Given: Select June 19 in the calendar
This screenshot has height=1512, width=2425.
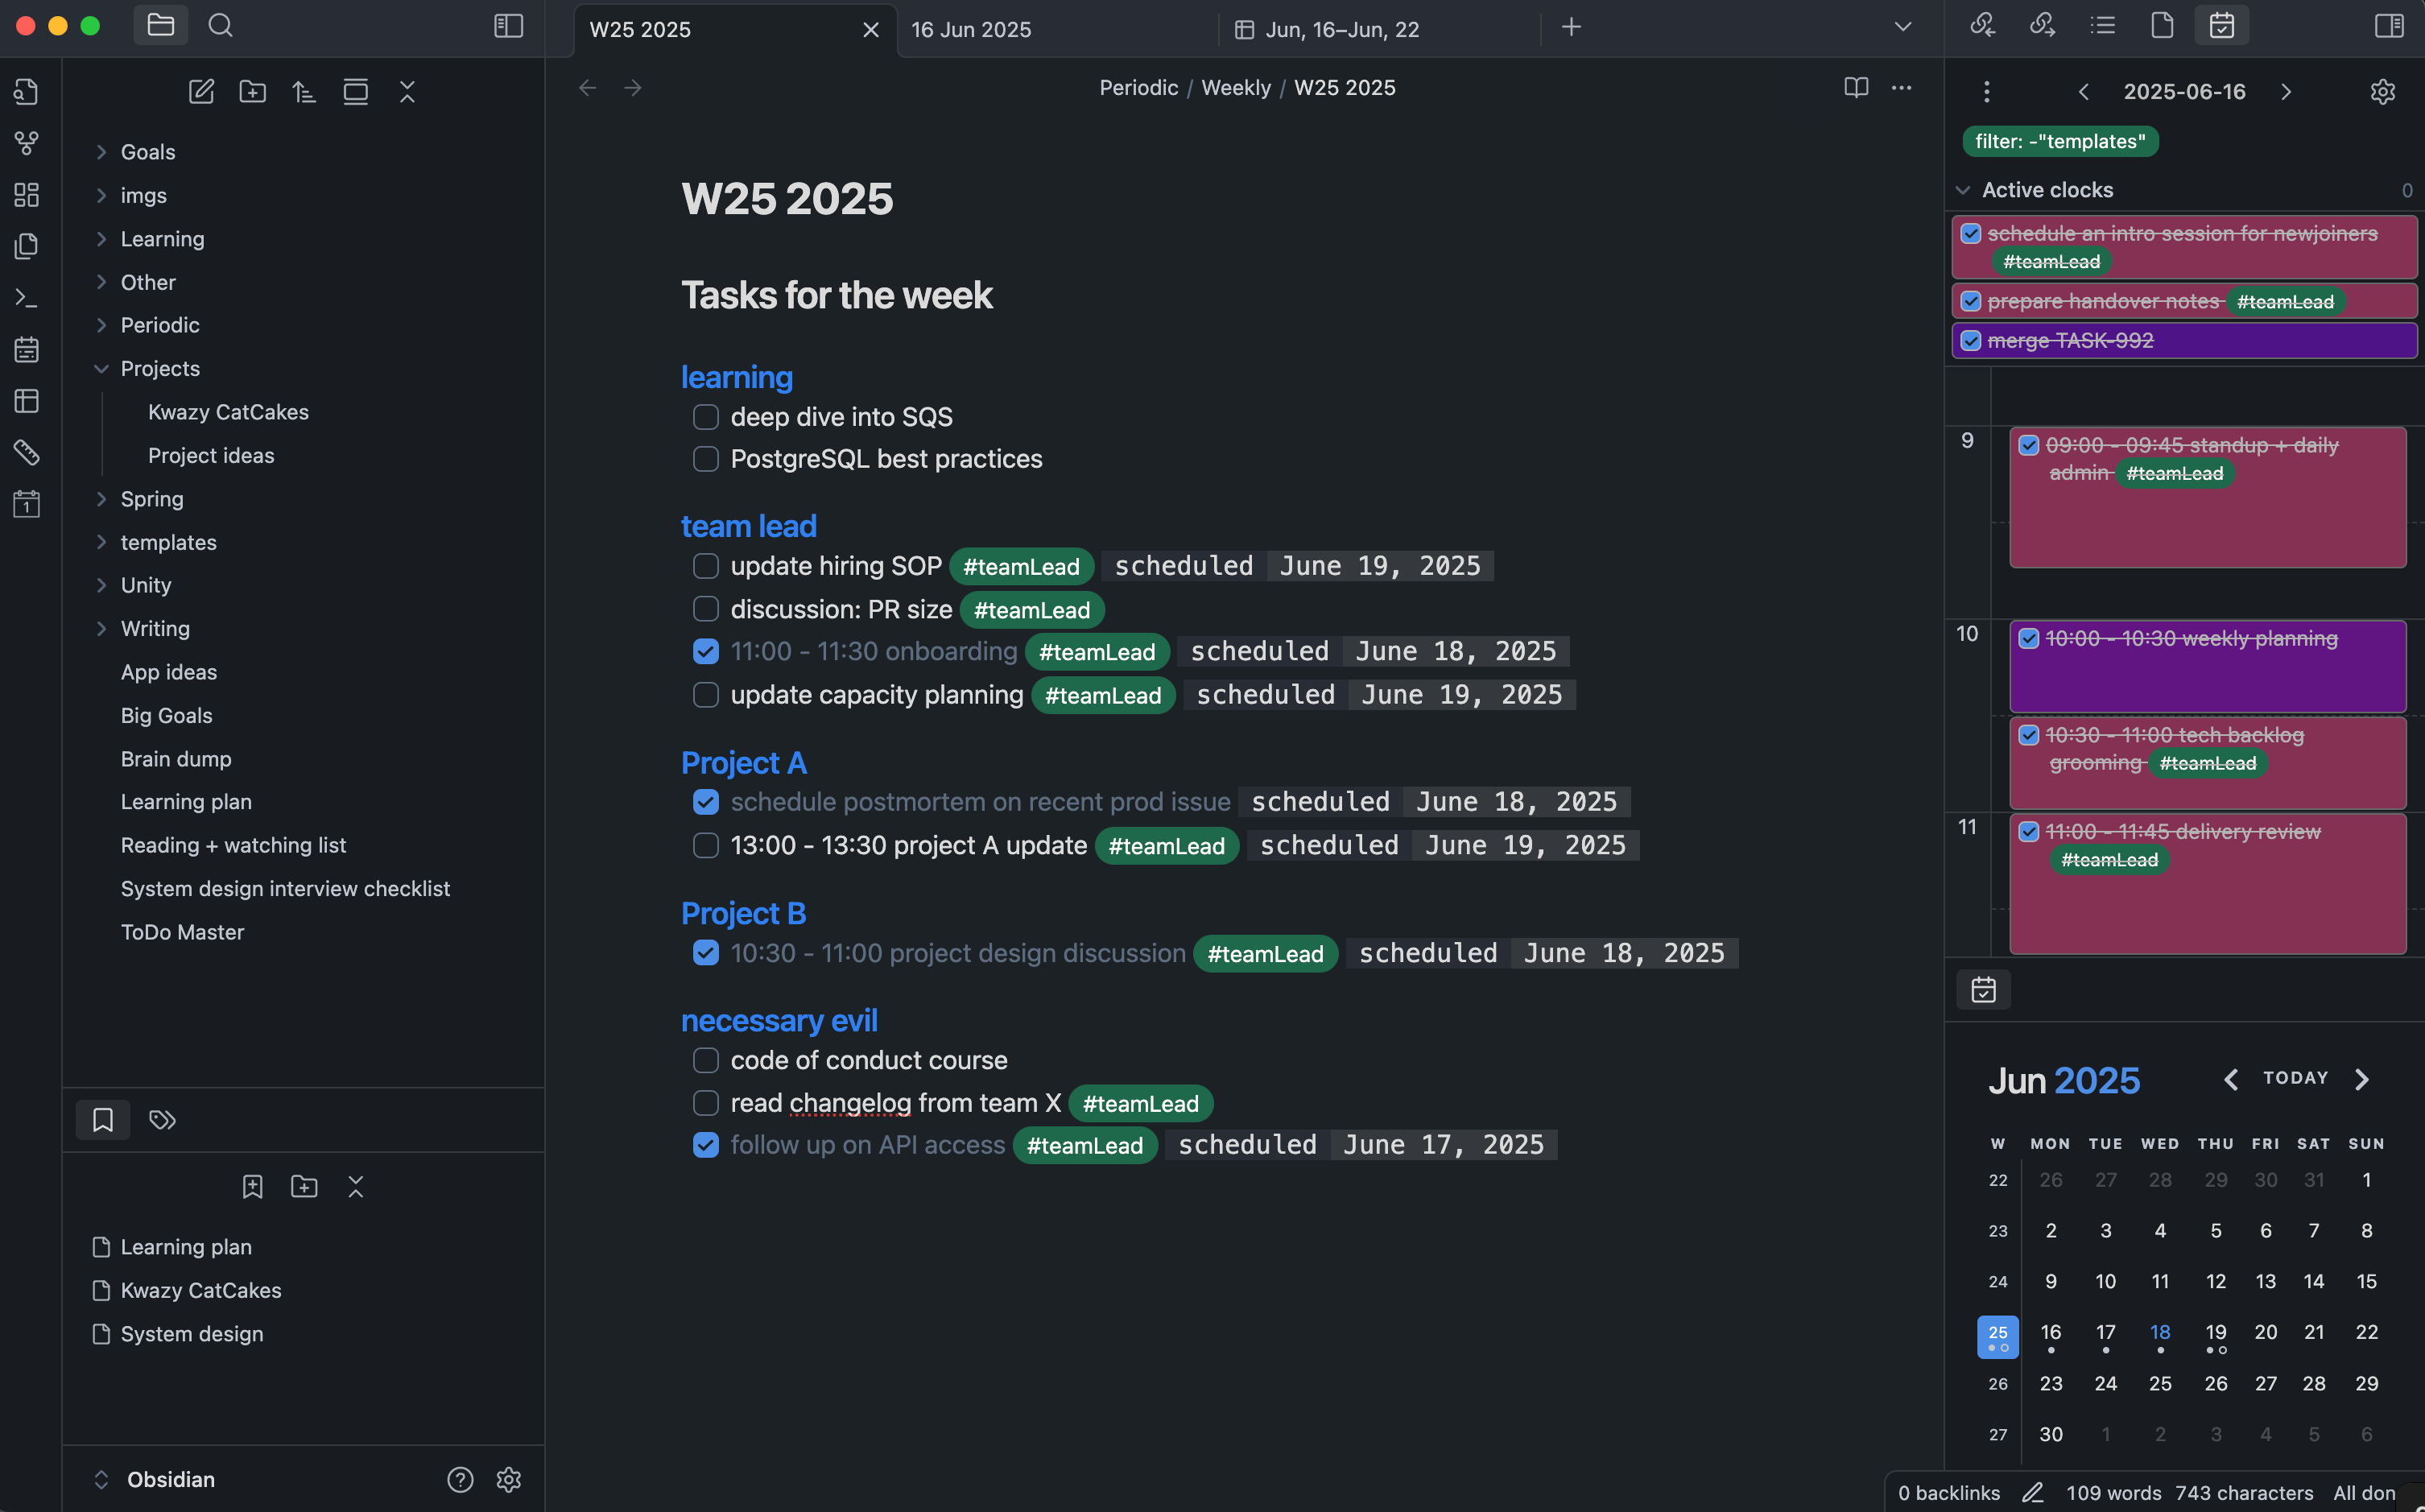Looking at the screenshot, I should tap(2216, 1333).
